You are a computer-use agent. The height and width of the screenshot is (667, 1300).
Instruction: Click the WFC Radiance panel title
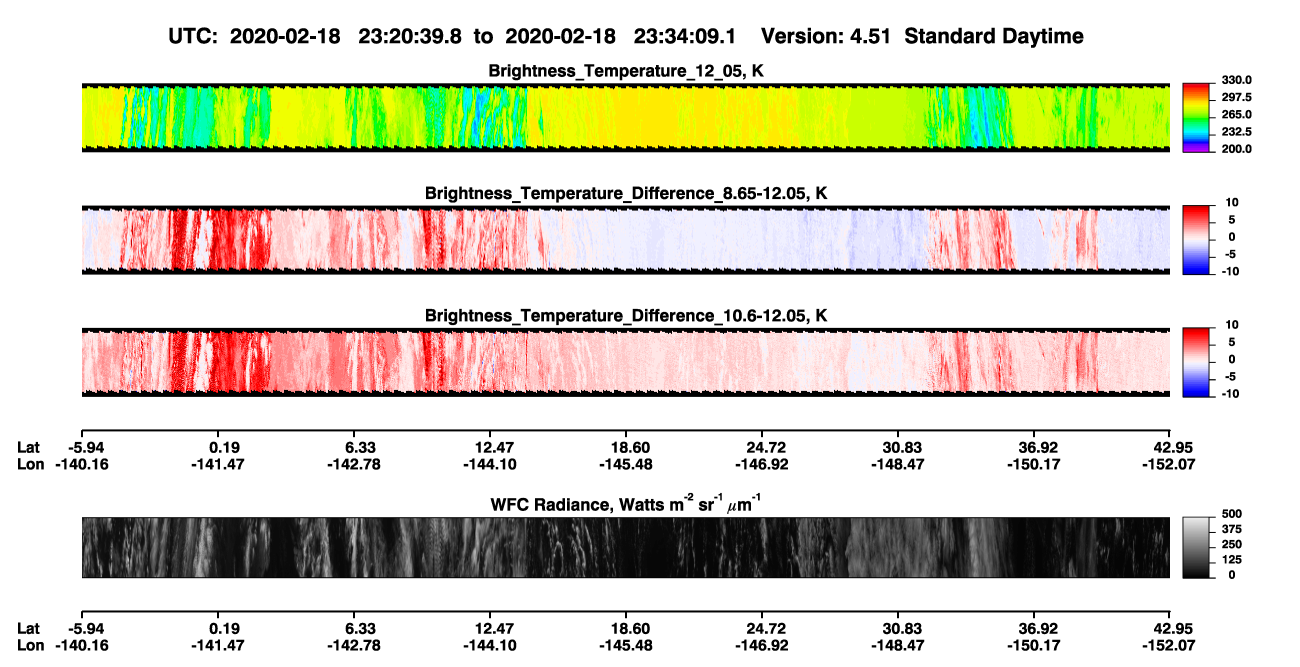click(x=625, y=504)
